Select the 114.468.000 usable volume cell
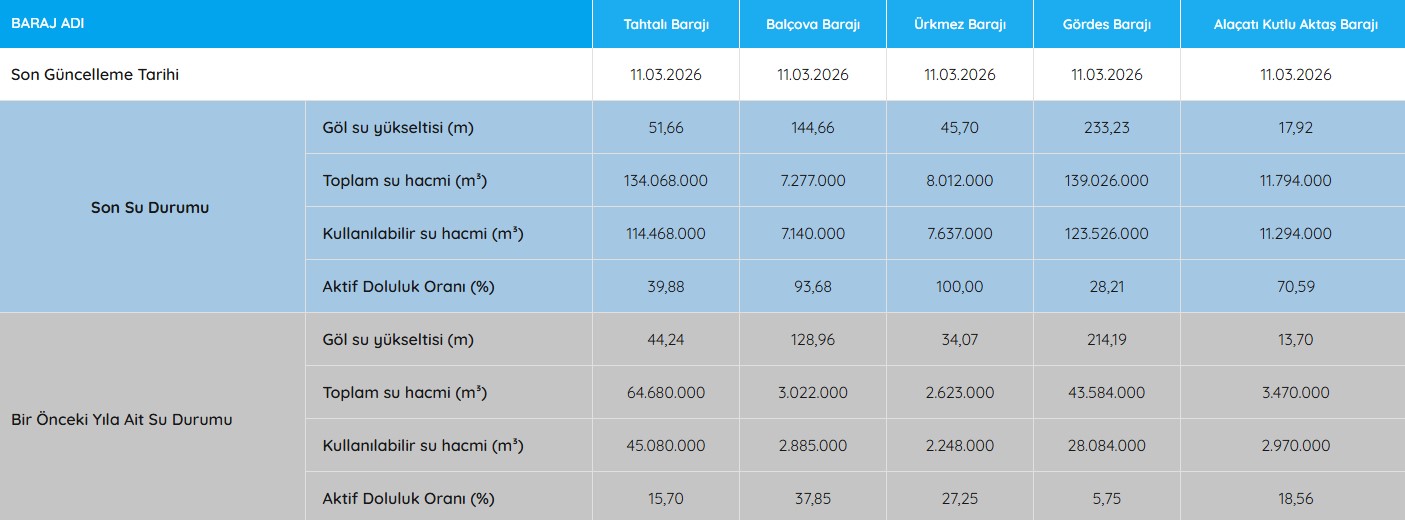Image resolution: width=1405 pixels, height=520 pixels. 666,234
